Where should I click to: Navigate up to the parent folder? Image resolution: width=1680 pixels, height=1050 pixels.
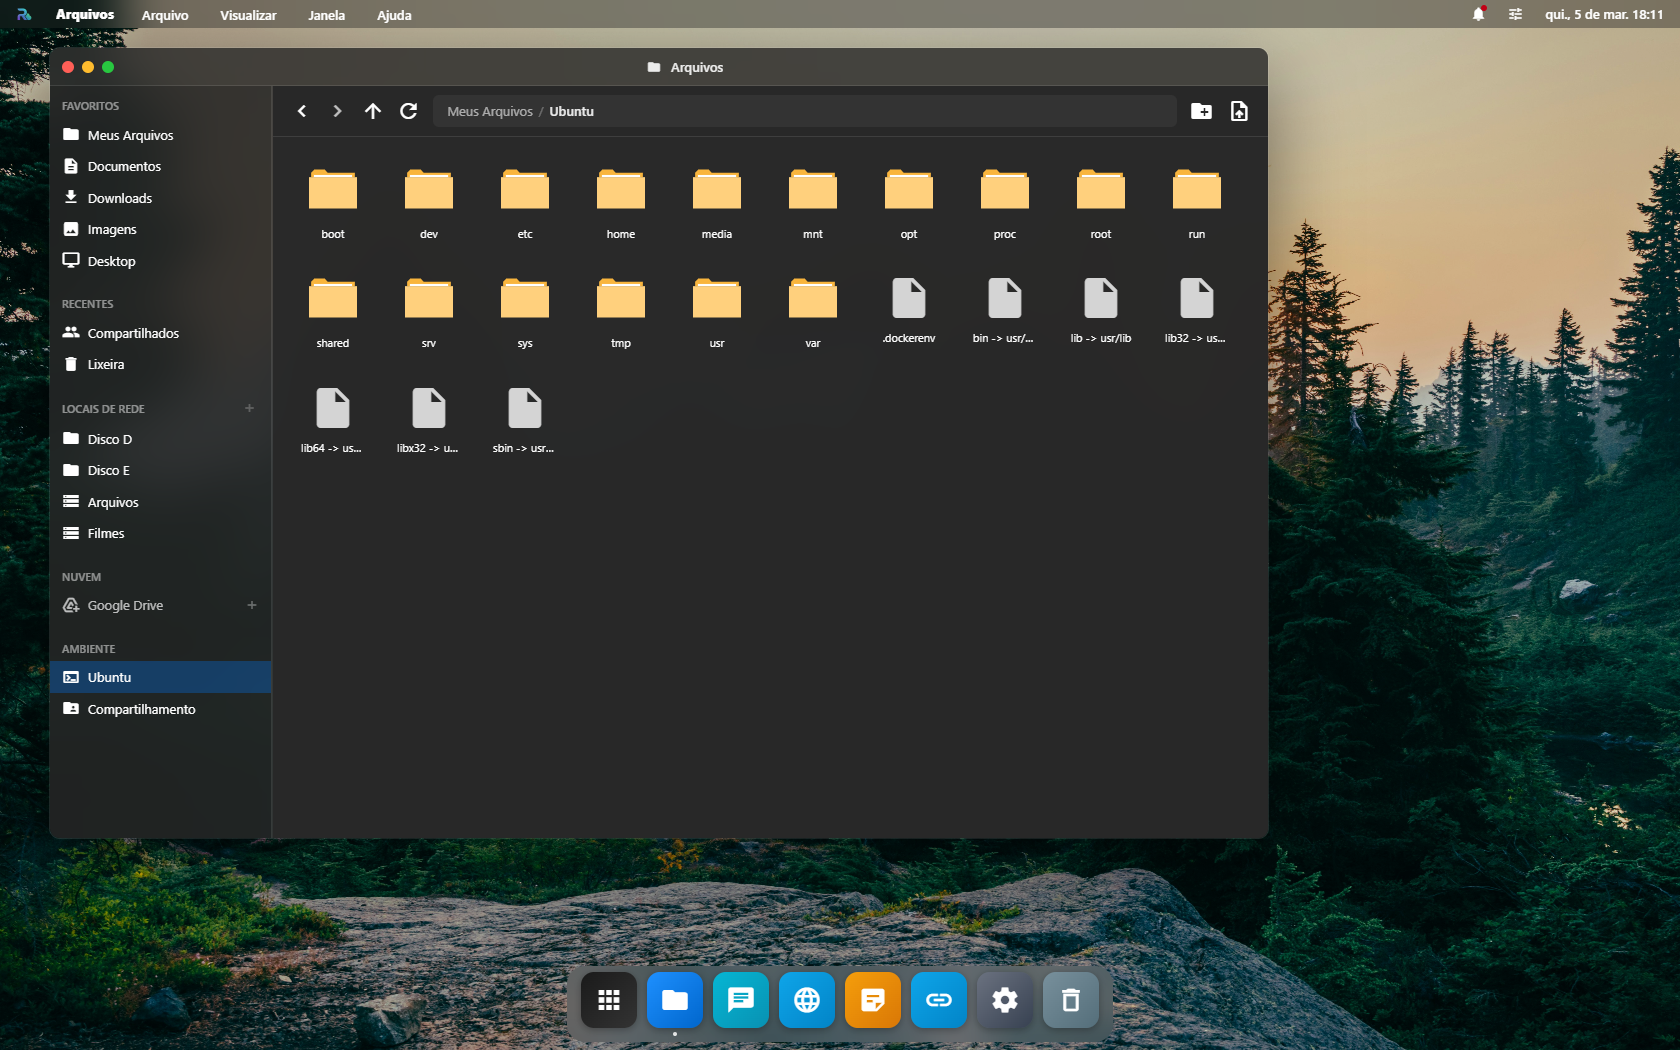pyautogui.click(x=372, y=111)
